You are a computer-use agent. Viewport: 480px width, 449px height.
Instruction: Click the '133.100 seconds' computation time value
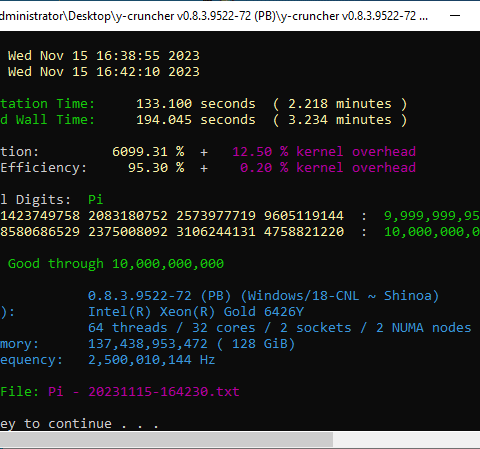196,104
